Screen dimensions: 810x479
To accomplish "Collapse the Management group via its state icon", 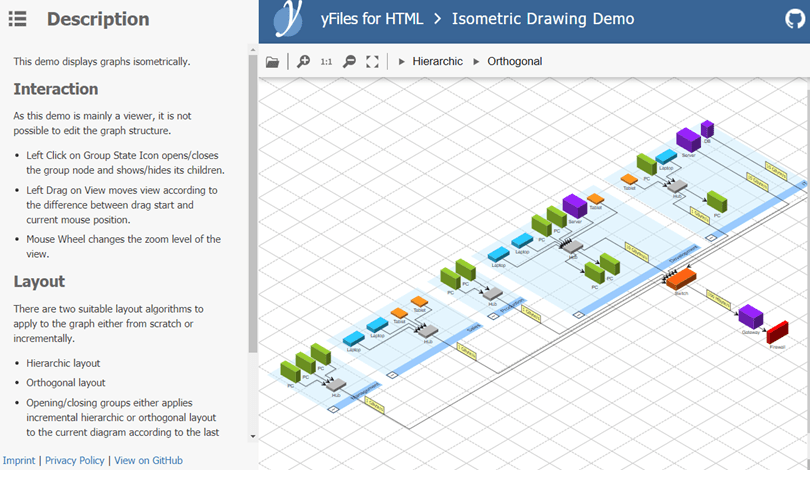I will tap(333, 409).
